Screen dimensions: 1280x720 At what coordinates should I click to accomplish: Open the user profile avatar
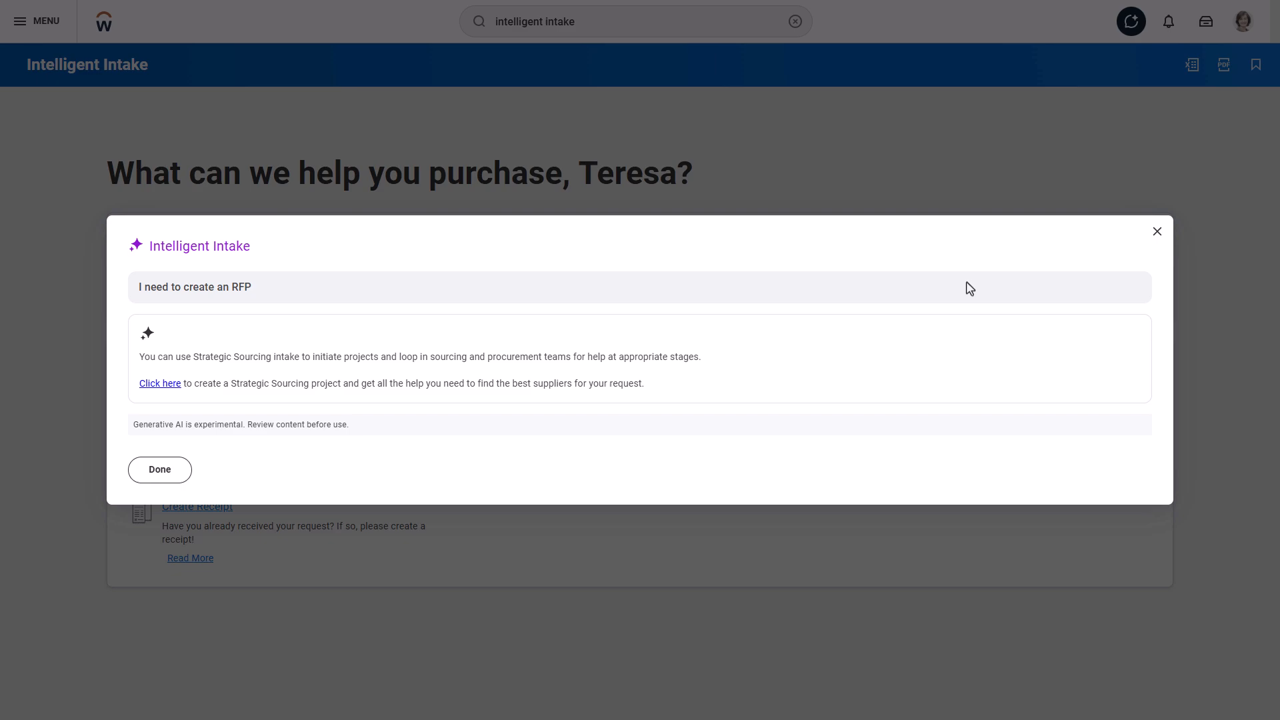[1243, 21]
